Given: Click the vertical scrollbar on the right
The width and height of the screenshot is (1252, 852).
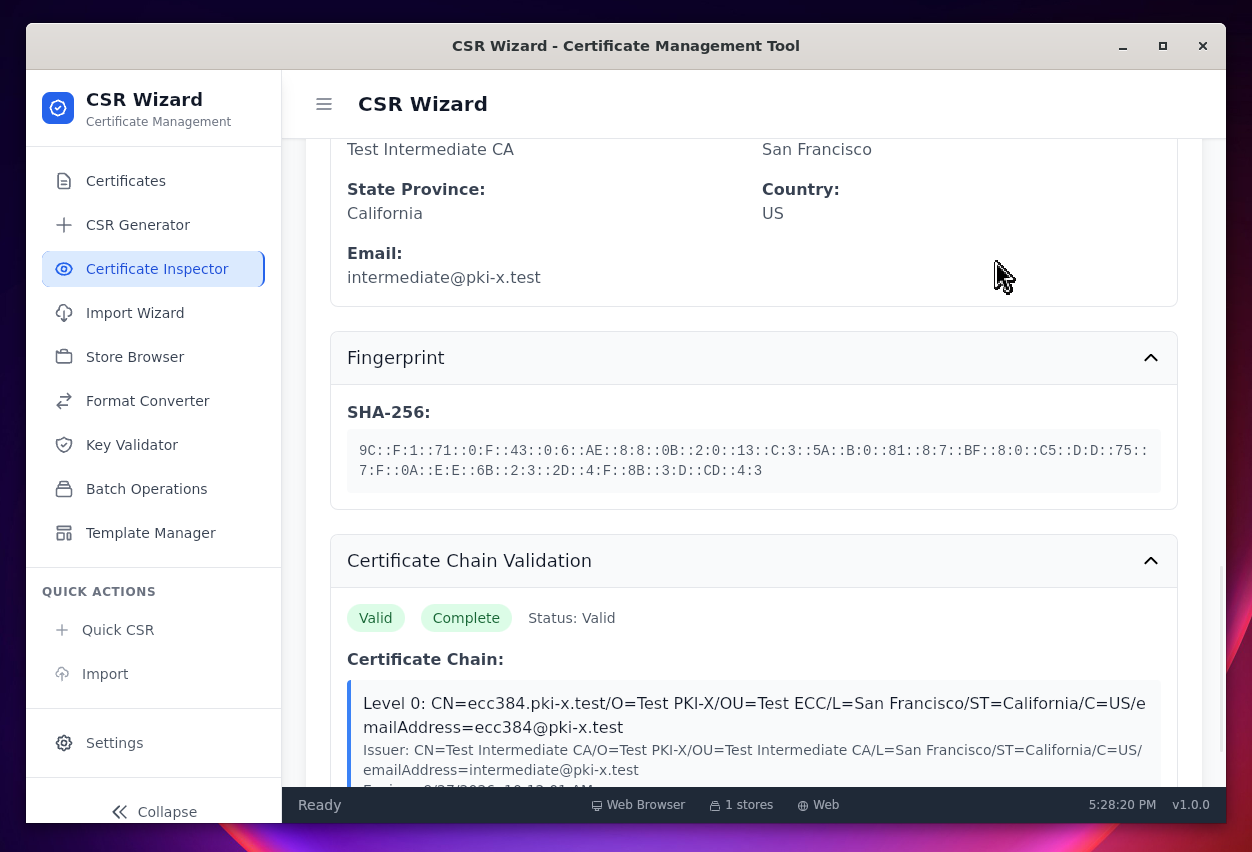Looking at the screenshot, I should tap(1221, 660).
